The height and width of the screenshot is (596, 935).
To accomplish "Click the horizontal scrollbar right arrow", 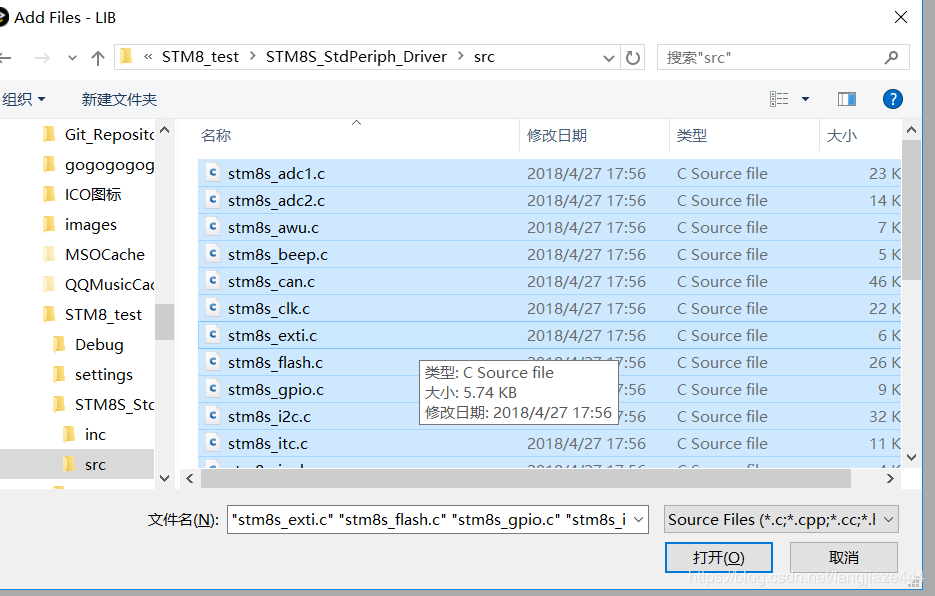I will (x=890, y=478).
